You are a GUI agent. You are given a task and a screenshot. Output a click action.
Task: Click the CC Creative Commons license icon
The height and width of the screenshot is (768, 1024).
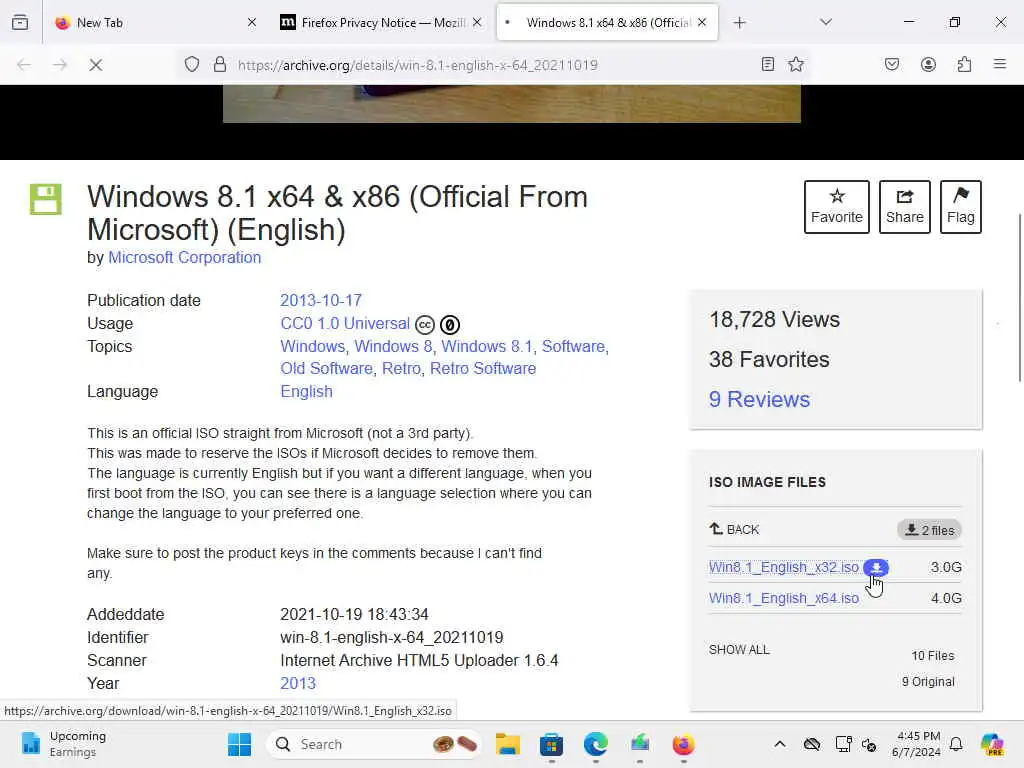(424, 325)
